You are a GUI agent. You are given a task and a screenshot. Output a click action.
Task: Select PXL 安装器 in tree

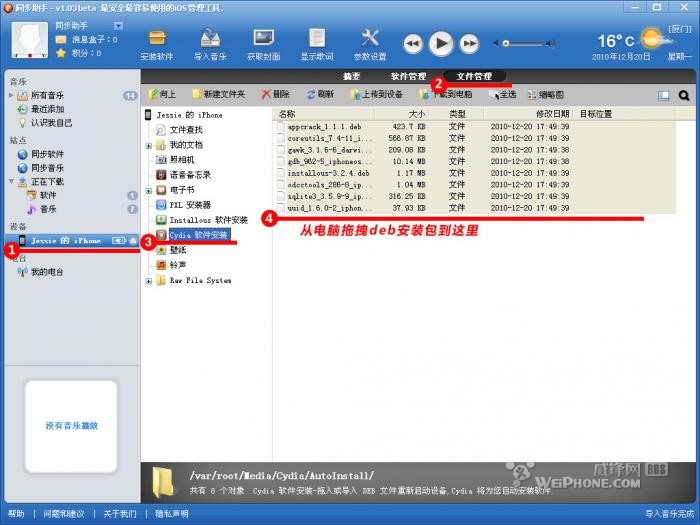190,205
